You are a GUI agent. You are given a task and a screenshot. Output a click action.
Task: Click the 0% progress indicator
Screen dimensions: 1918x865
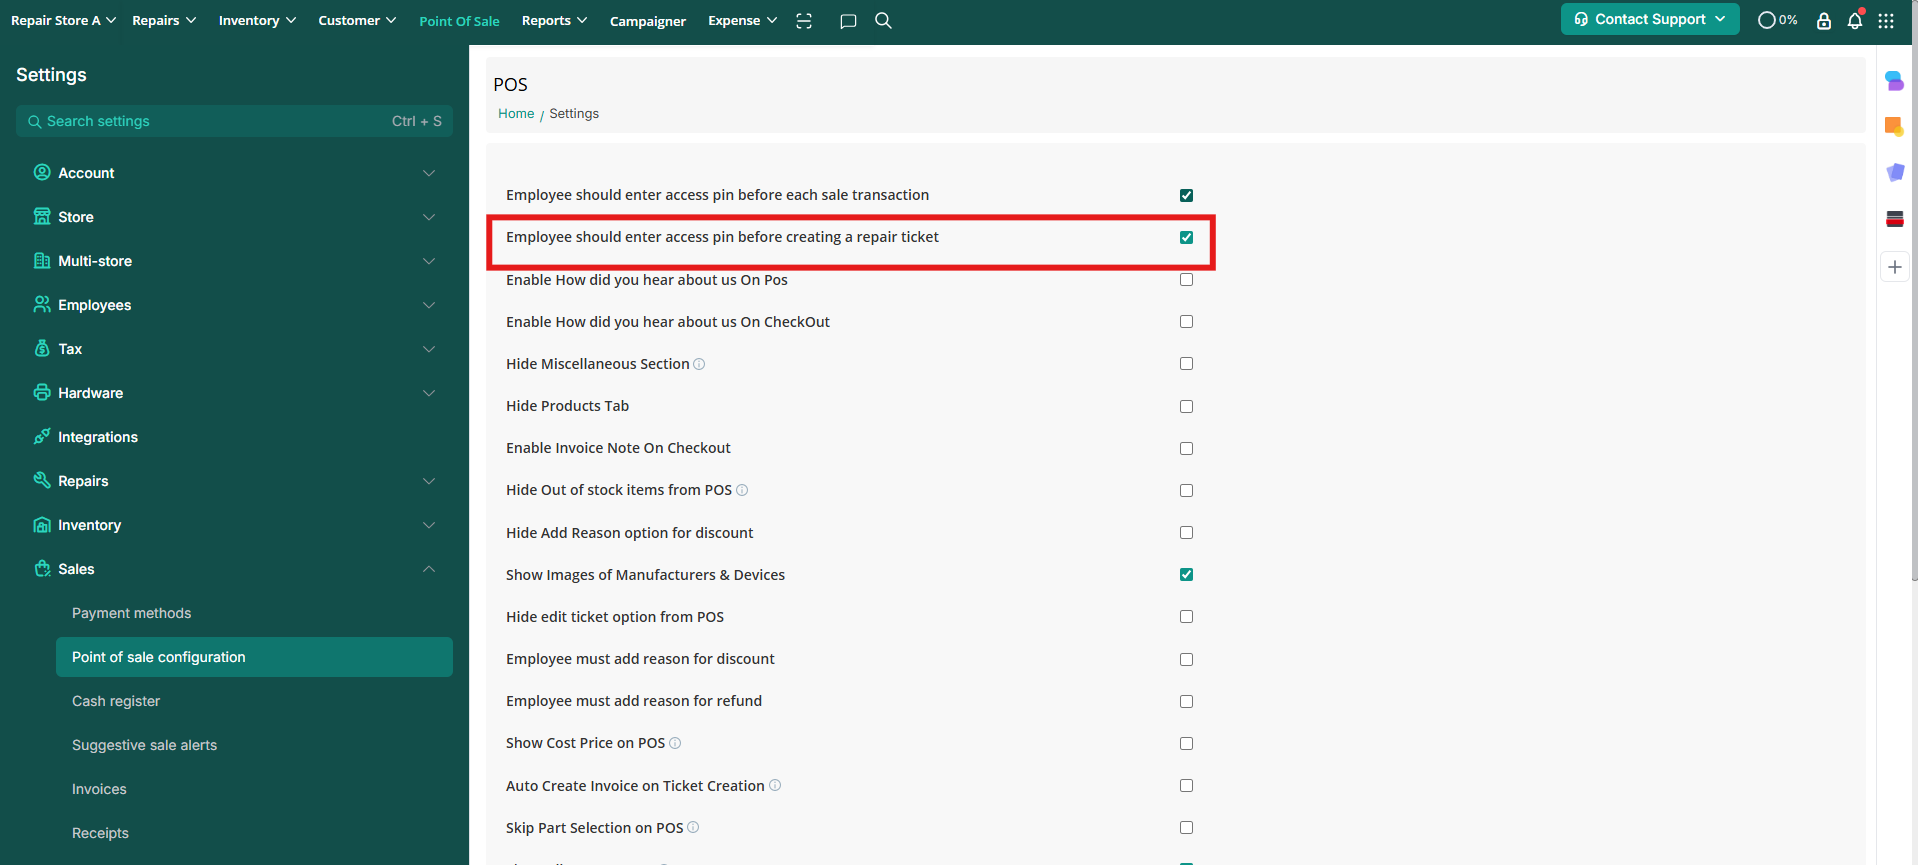tap(1777, 20)
